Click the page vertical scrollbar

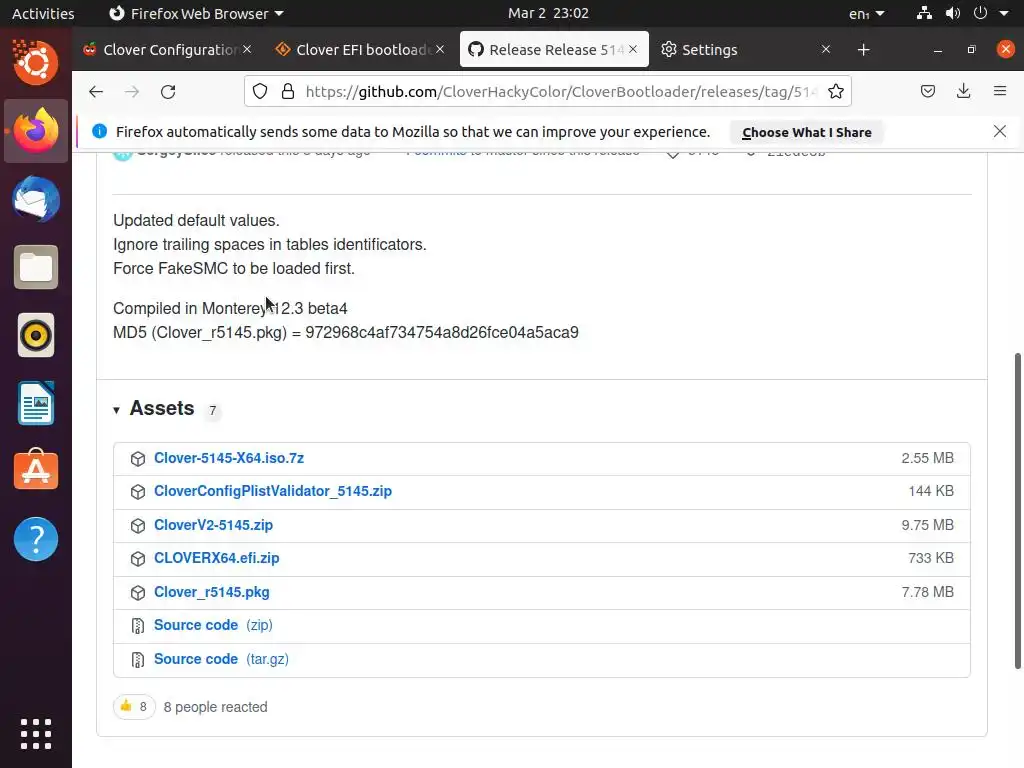1018,510
